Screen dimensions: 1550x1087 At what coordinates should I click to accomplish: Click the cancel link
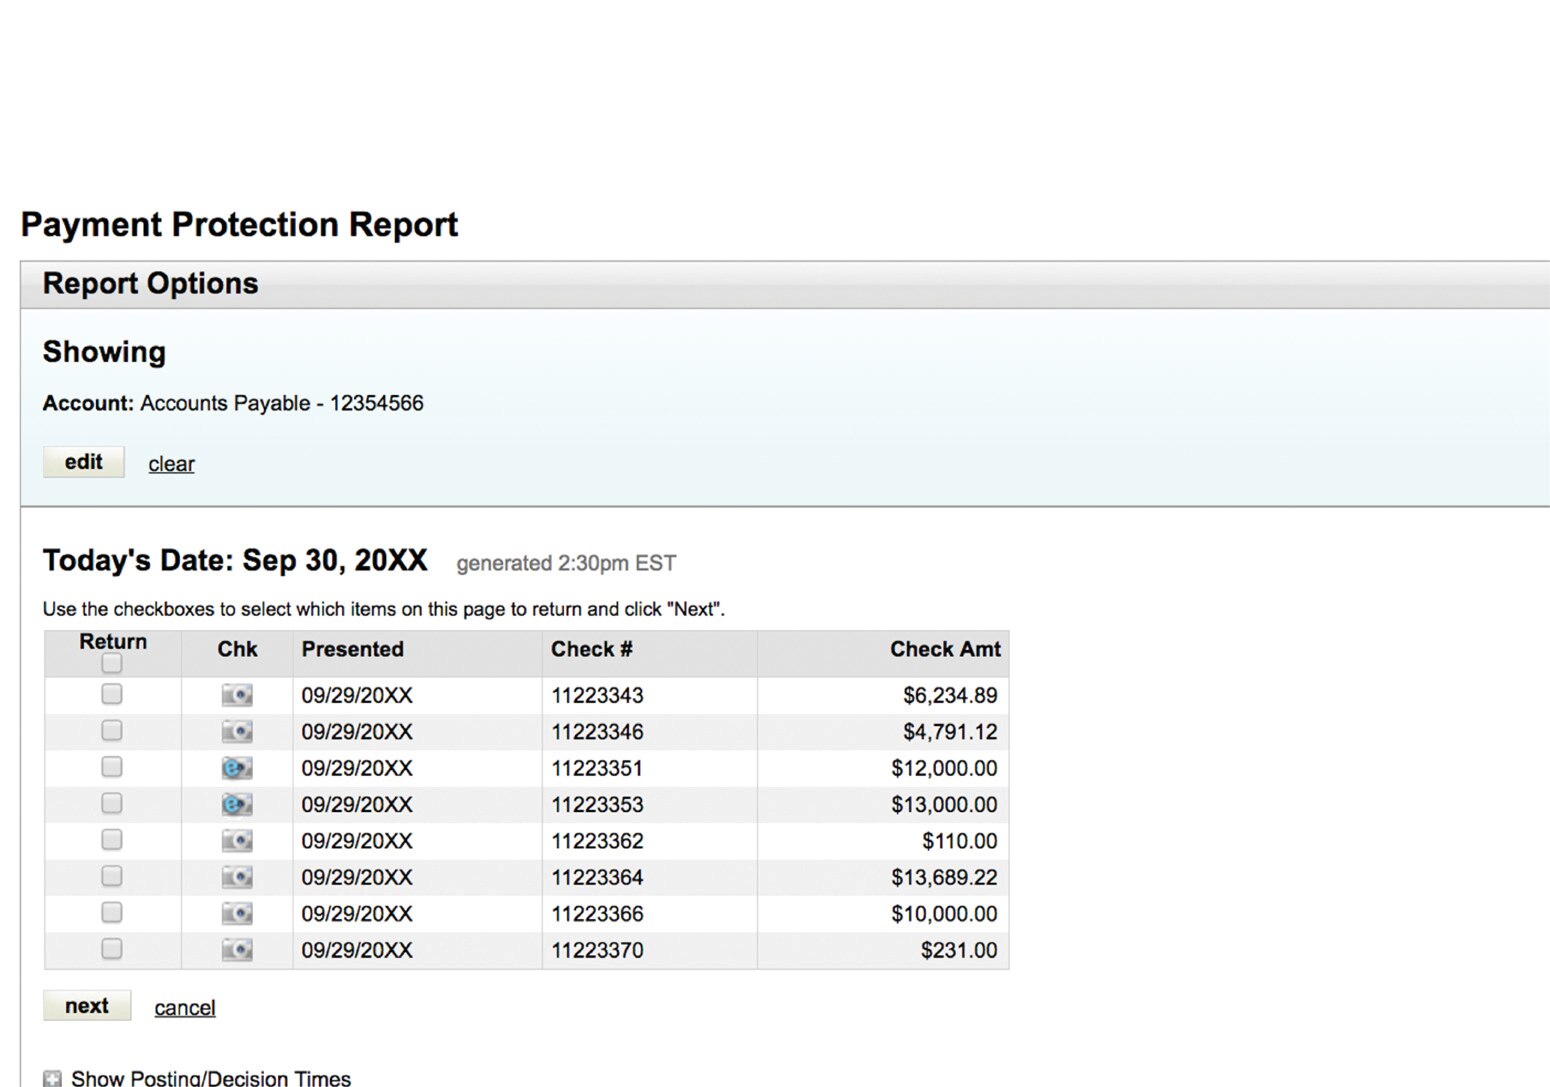coord(184,1007)
